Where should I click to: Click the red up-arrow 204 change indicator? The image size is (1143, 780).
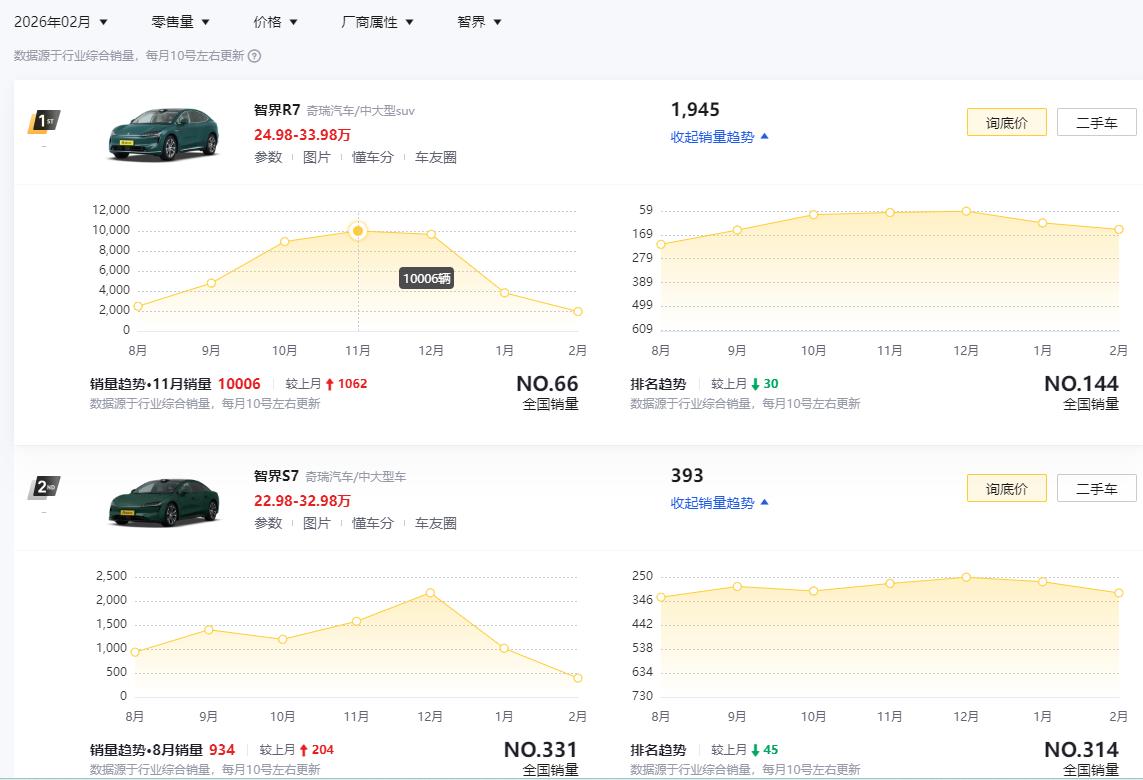point(316,750)
